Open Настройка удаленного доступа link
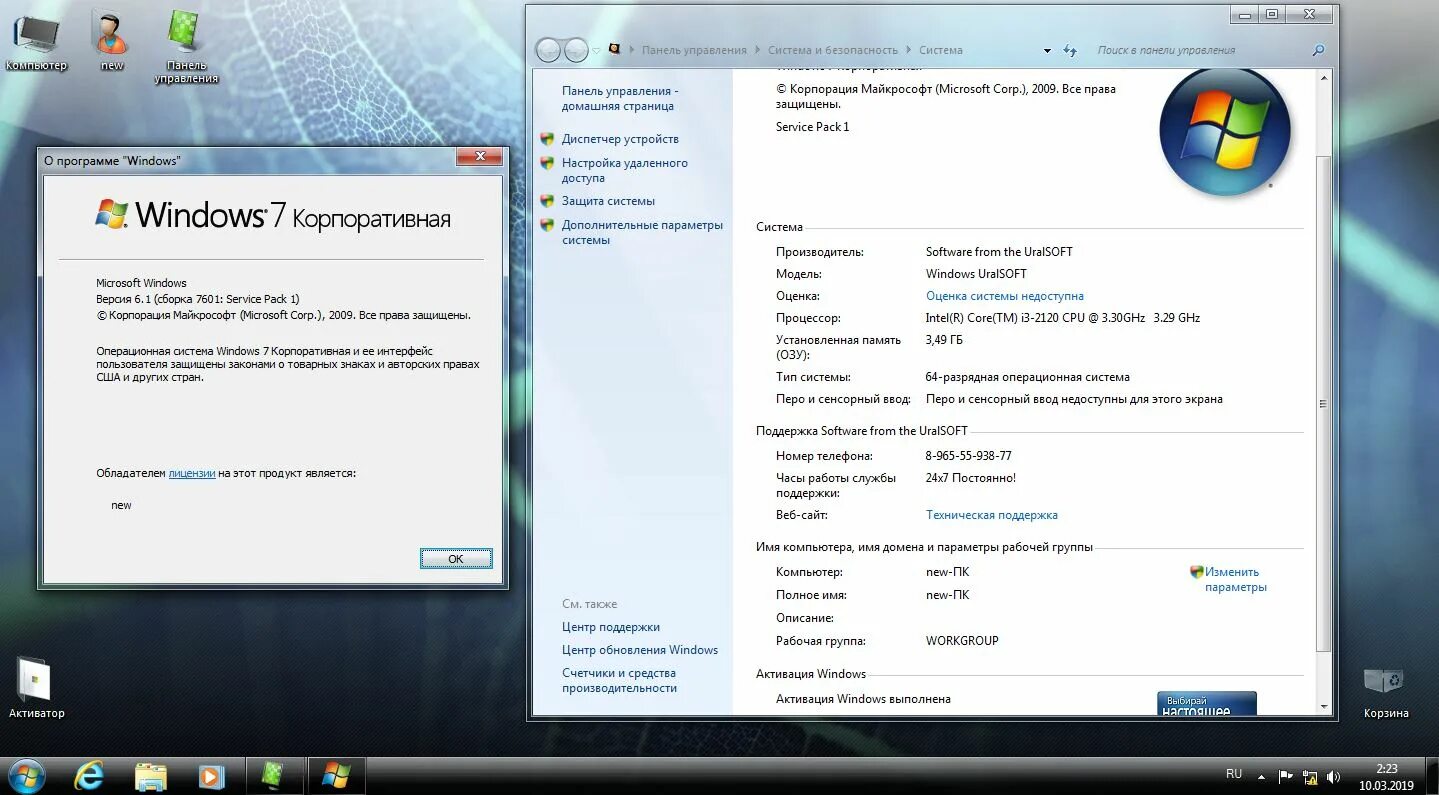This screenshot has height=795, width=1439. pyautogui.click(x=624, y=170)
